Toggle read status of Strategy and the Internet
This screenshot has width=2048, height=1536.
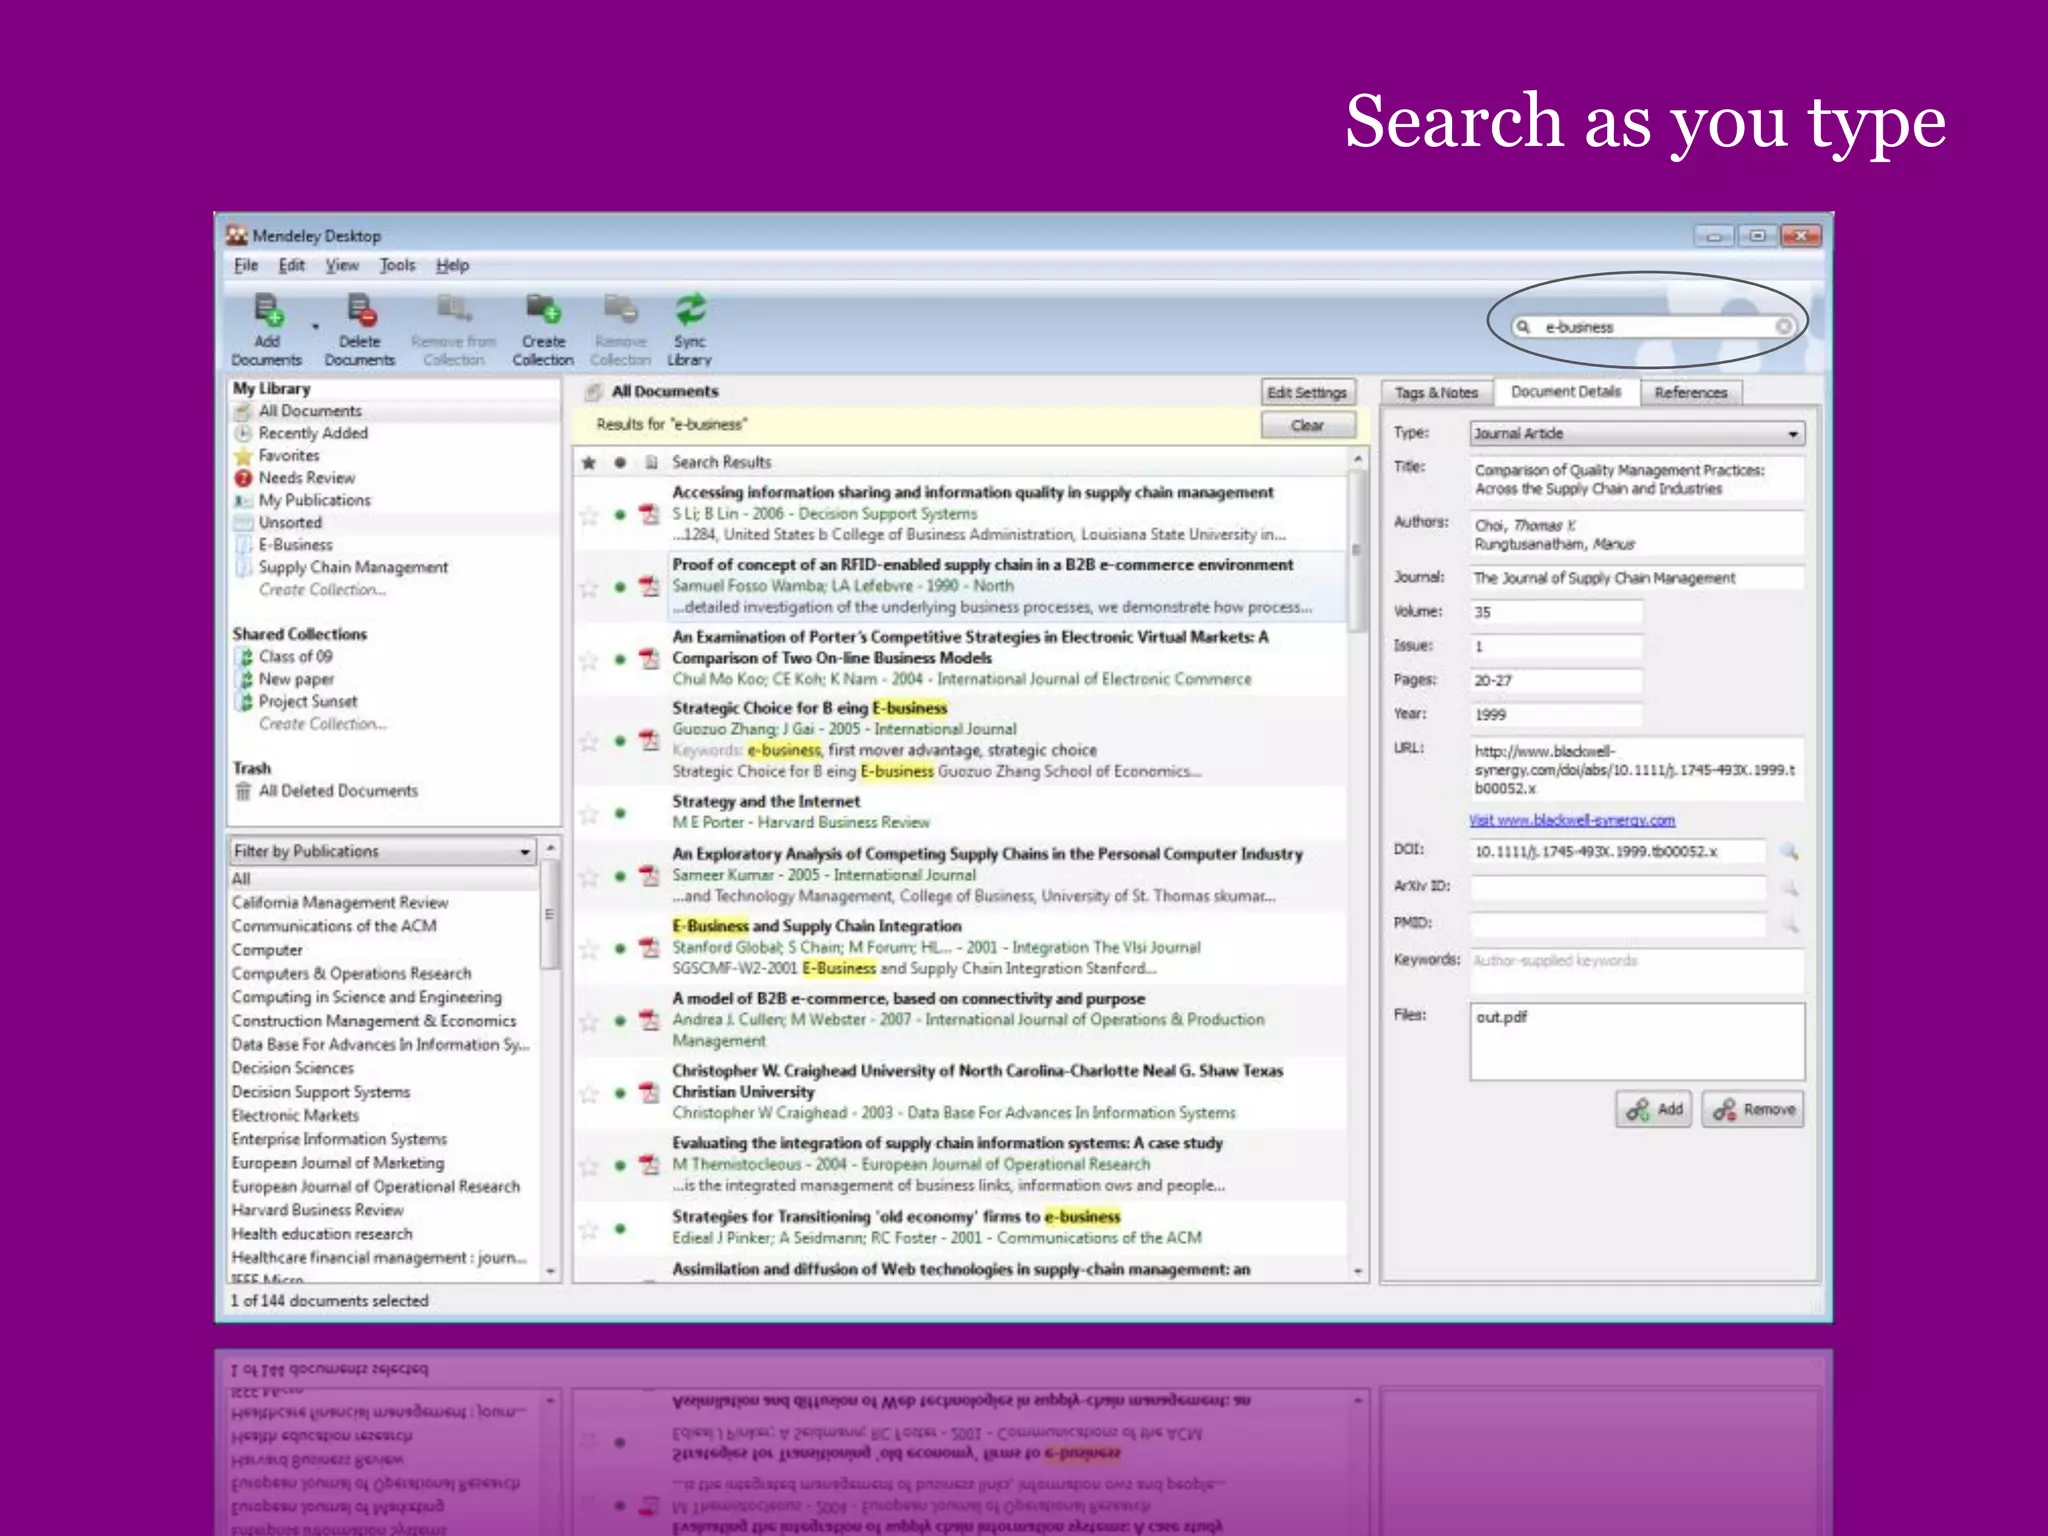pos(620,813)
